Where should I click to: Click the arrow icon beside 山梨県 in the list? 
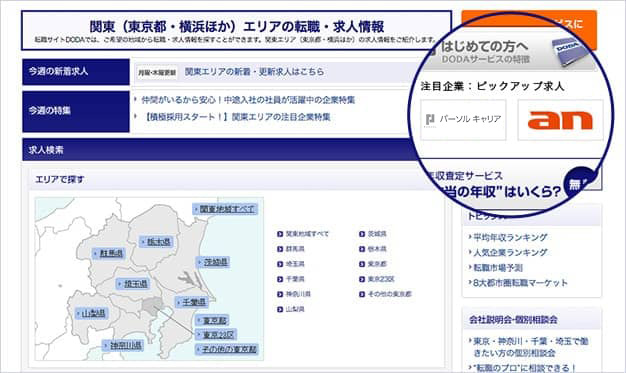[280, 310]
